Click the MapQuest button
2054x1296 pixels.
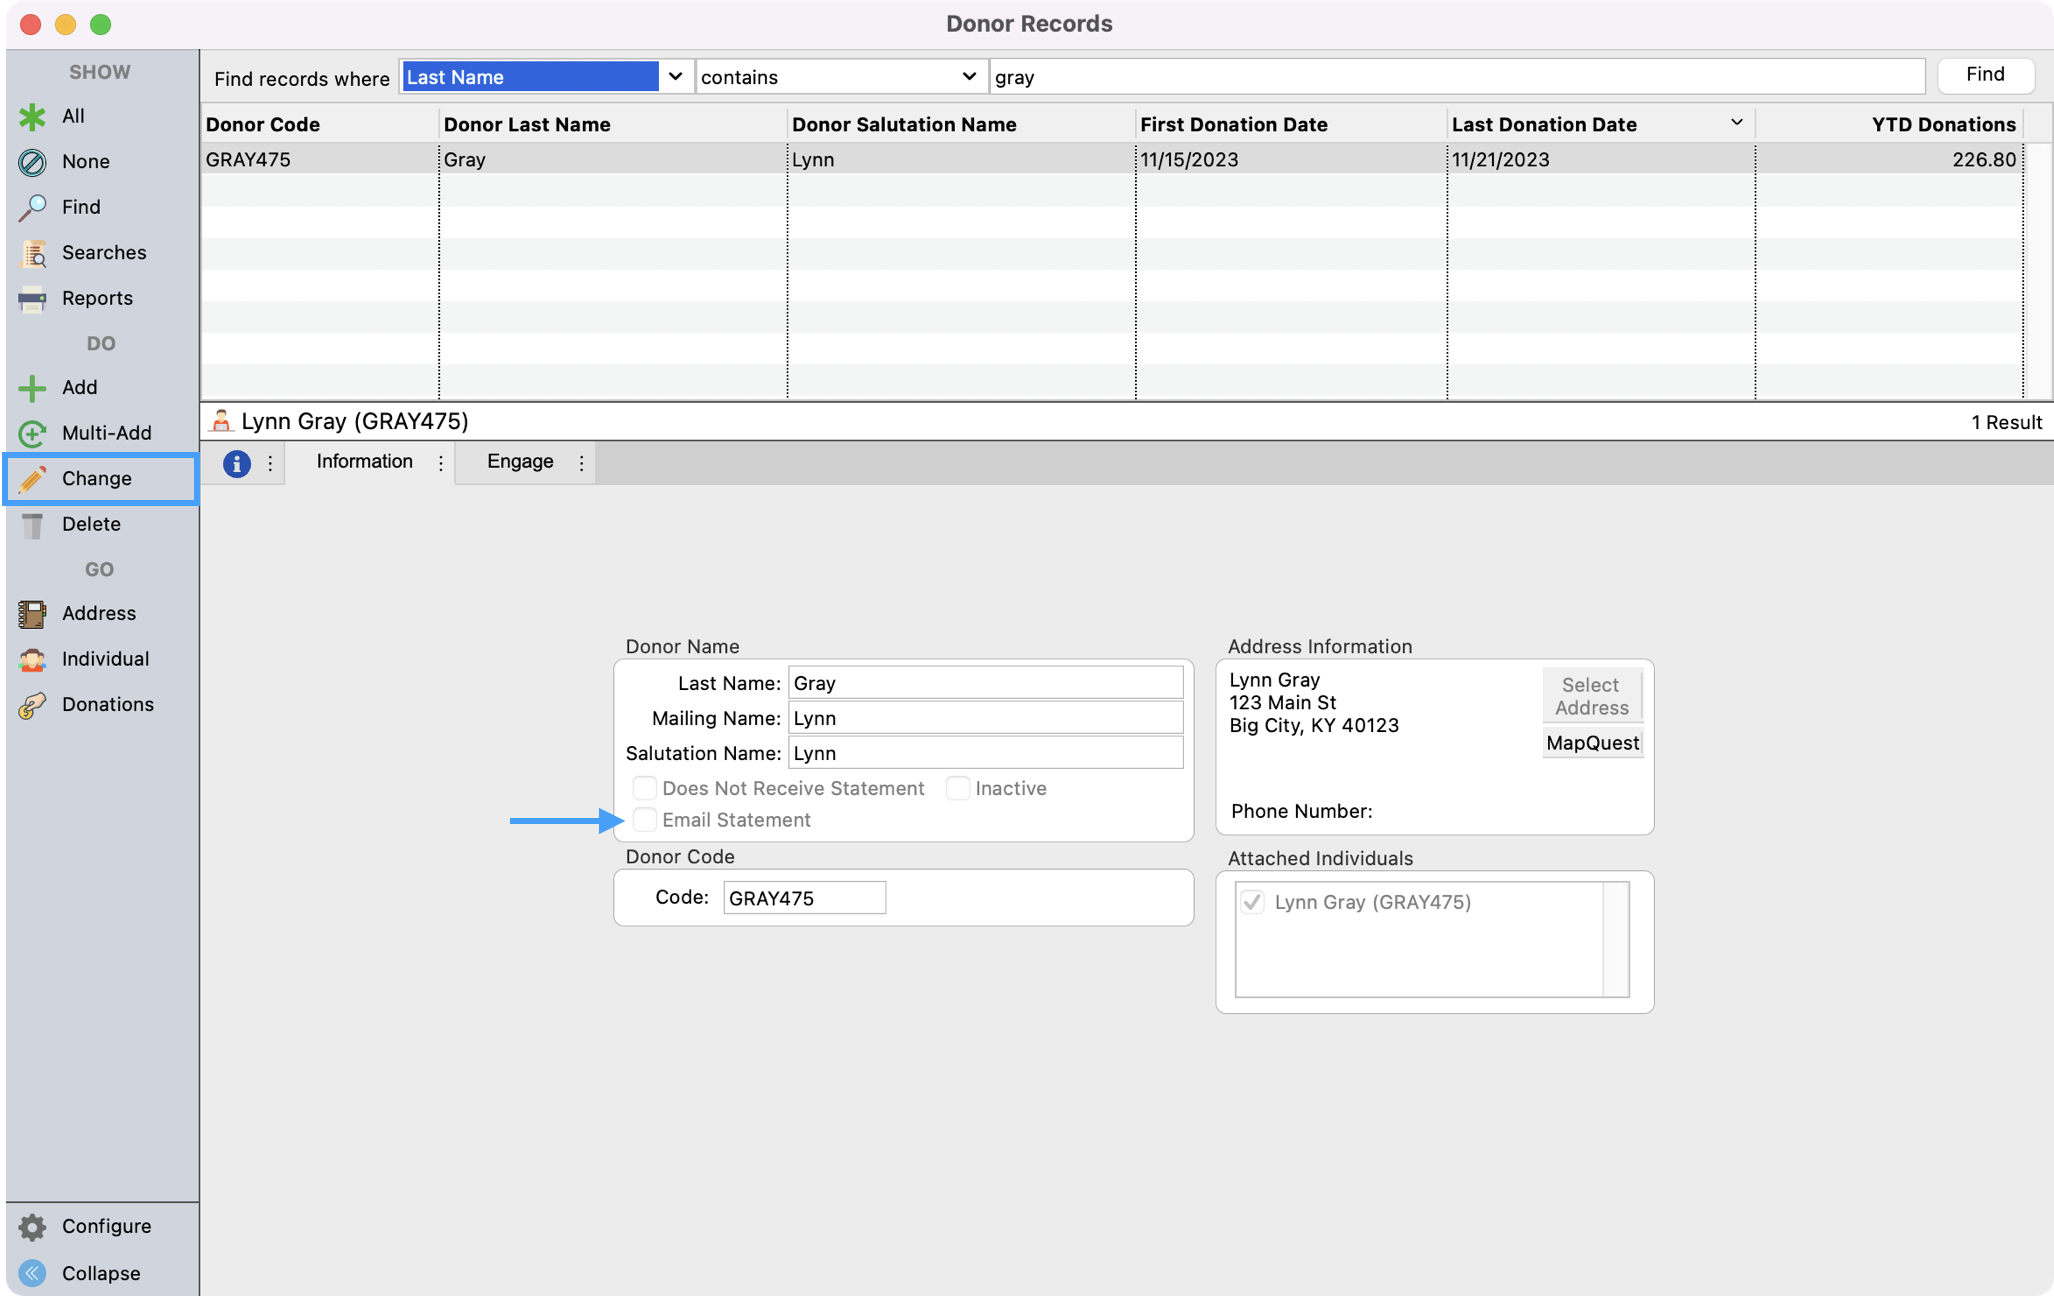click(x=1592, y=743)
